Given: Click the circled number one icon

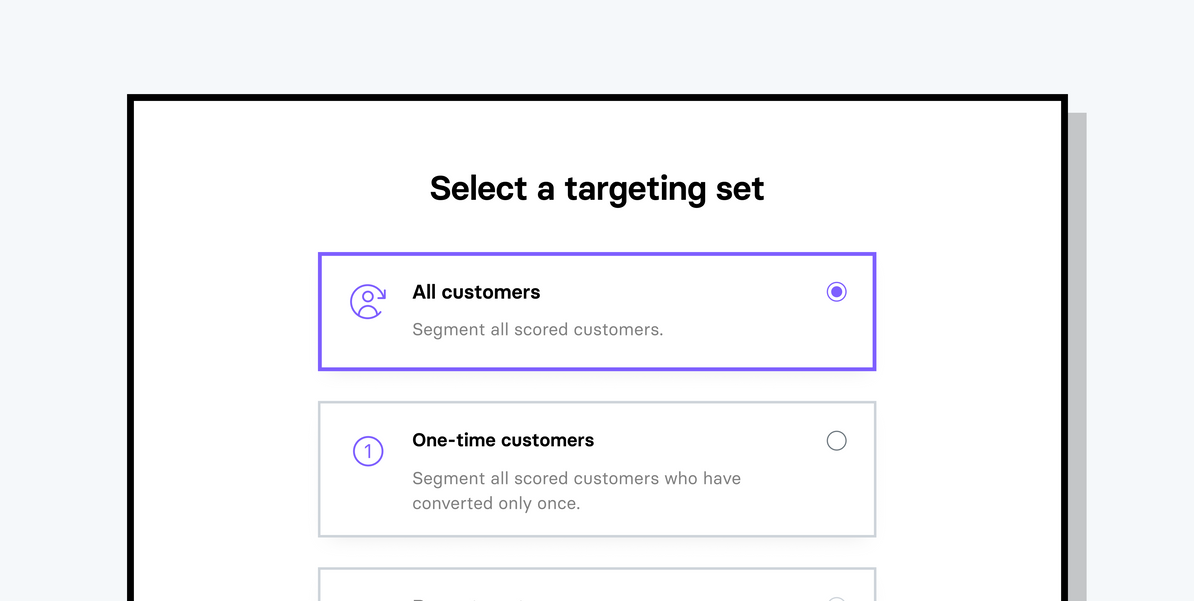Looking at the screenshot, I should coord(368,452).
